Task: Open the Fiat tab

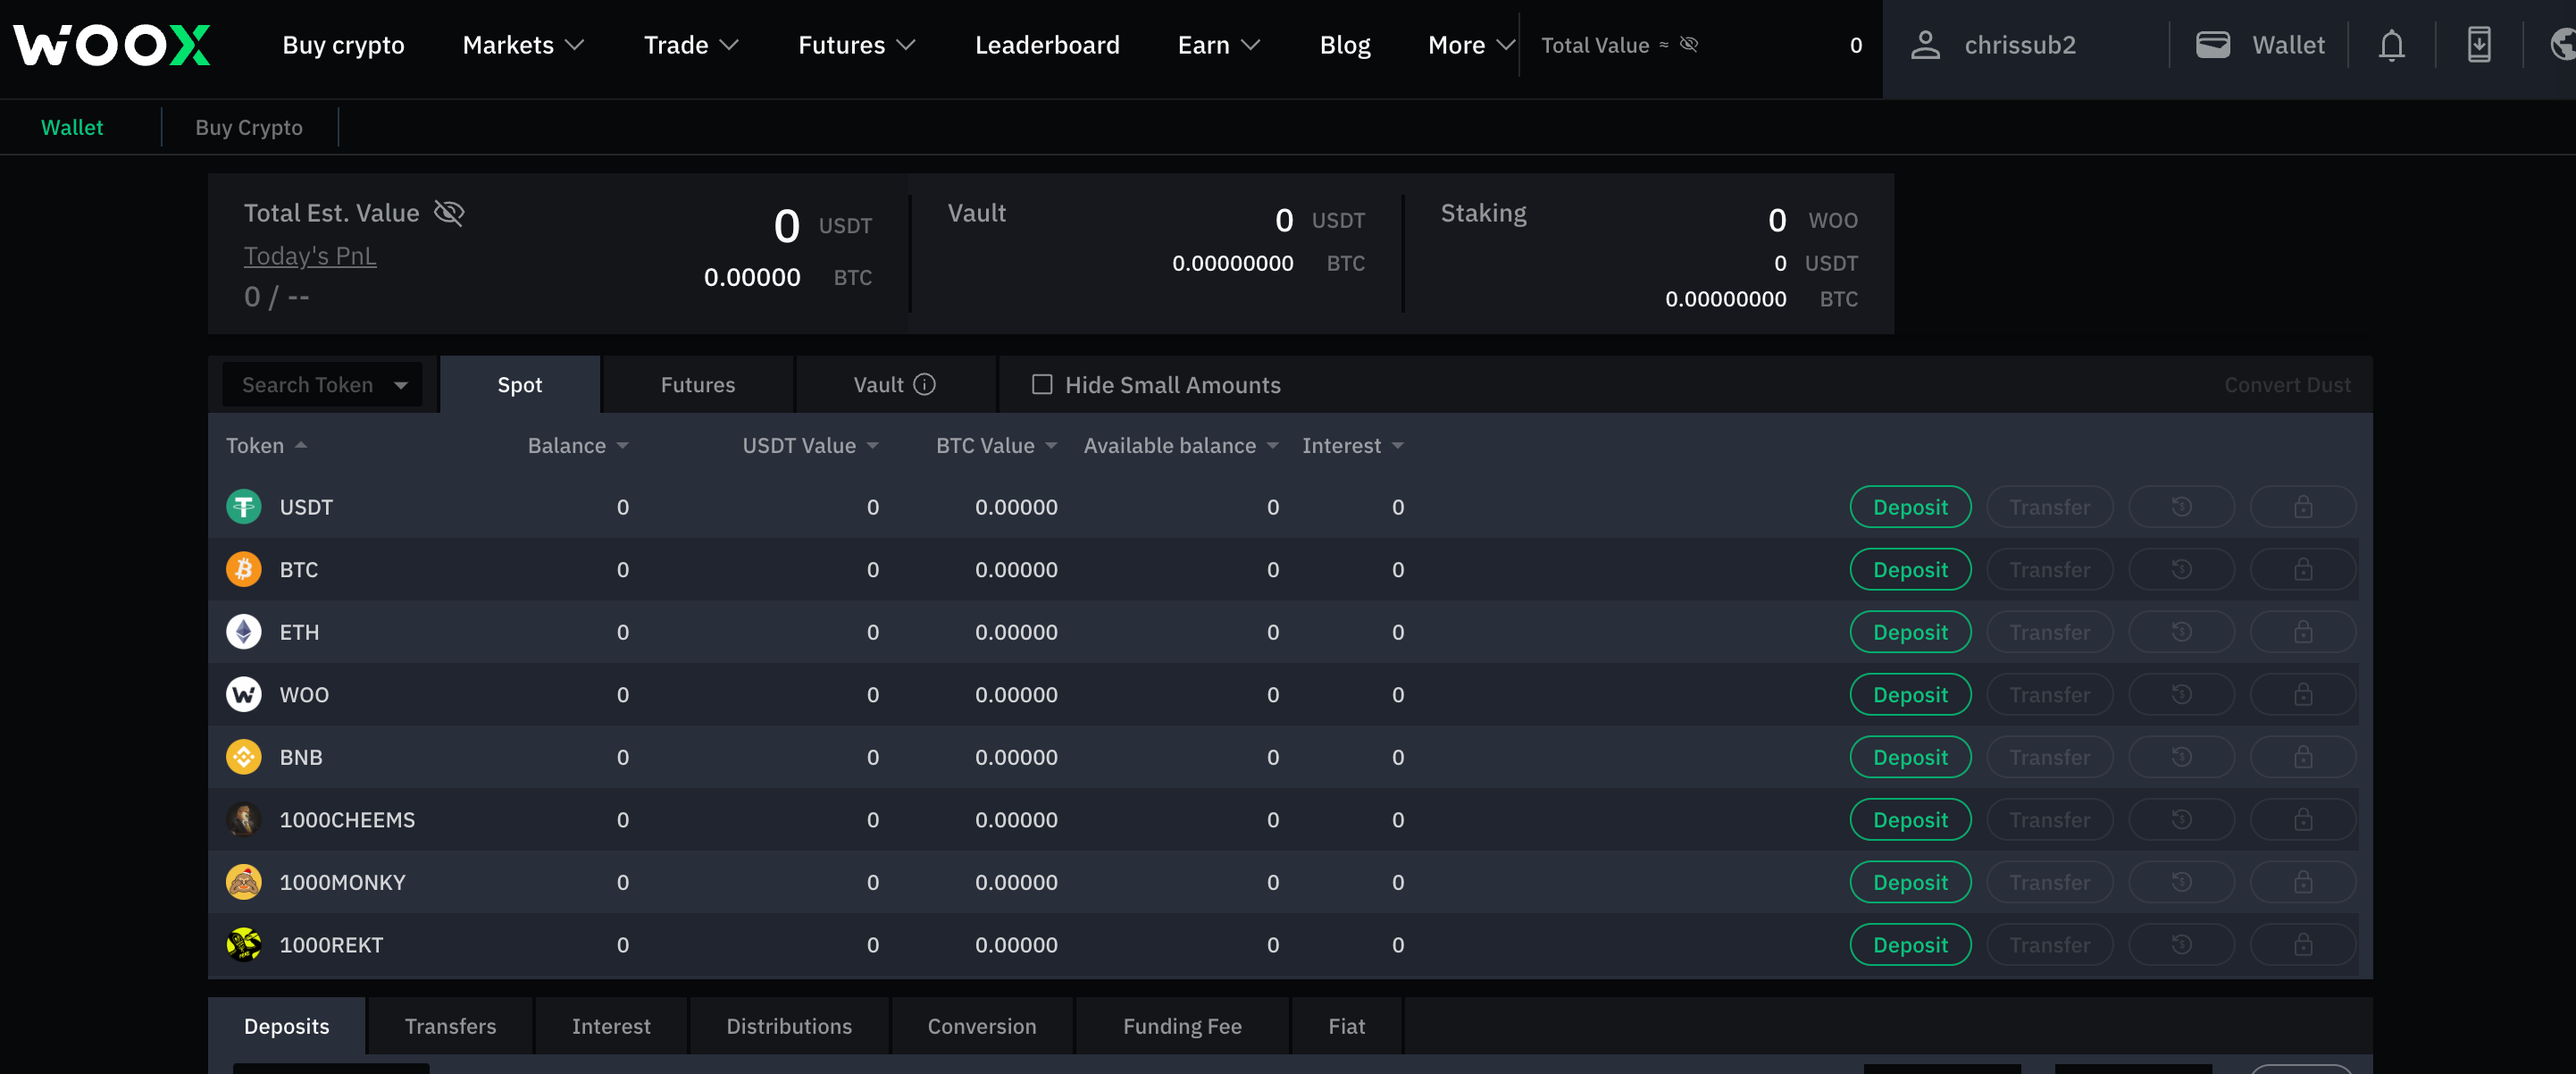Action: (1346, 1026)
